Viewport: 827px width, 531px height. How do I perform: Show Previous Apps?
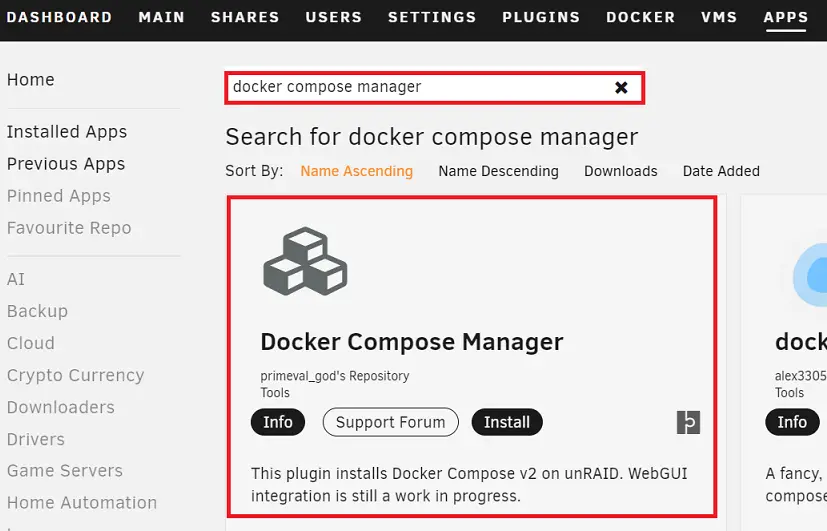click(66, 164)
